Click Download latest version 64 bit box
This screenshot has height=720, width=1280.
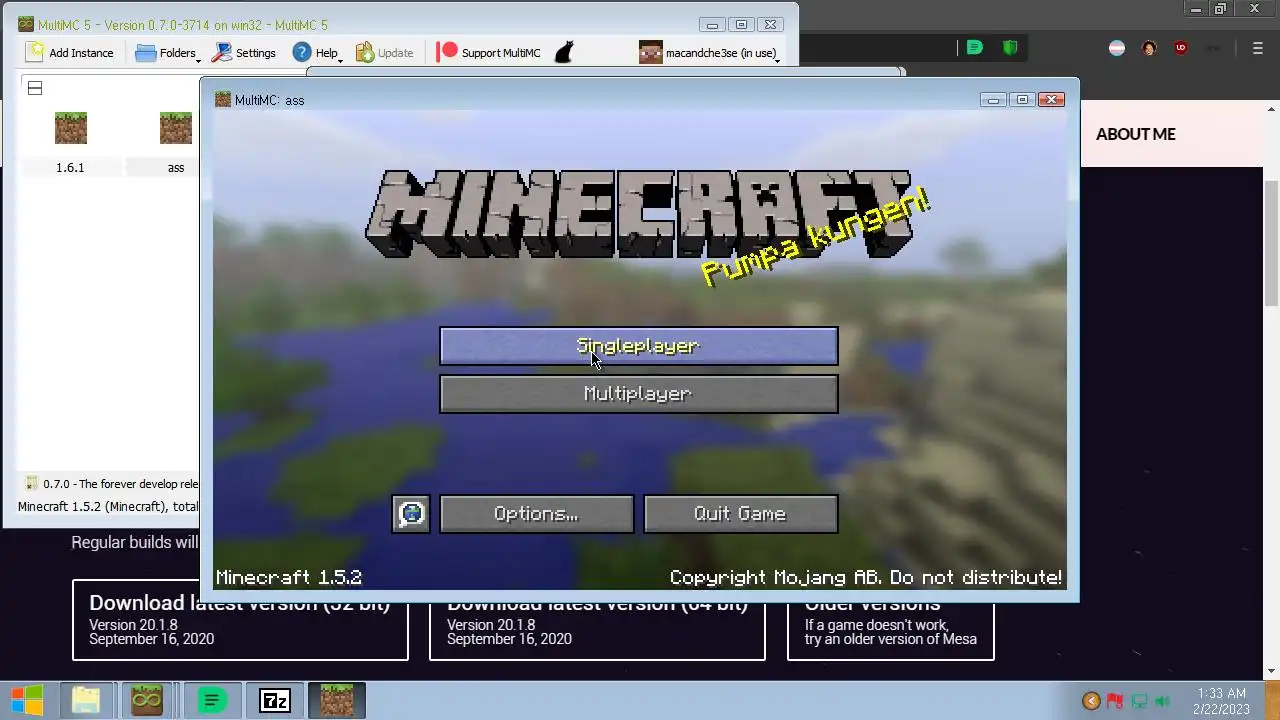pos(597,620)
